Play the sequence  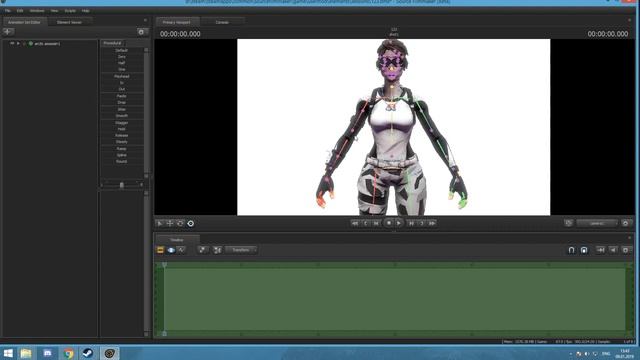(399, 223)
